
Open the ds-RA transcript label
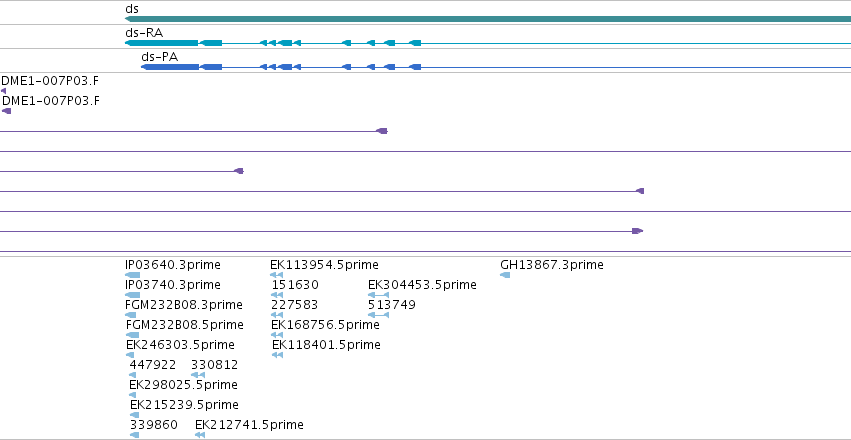click(144, 33)
